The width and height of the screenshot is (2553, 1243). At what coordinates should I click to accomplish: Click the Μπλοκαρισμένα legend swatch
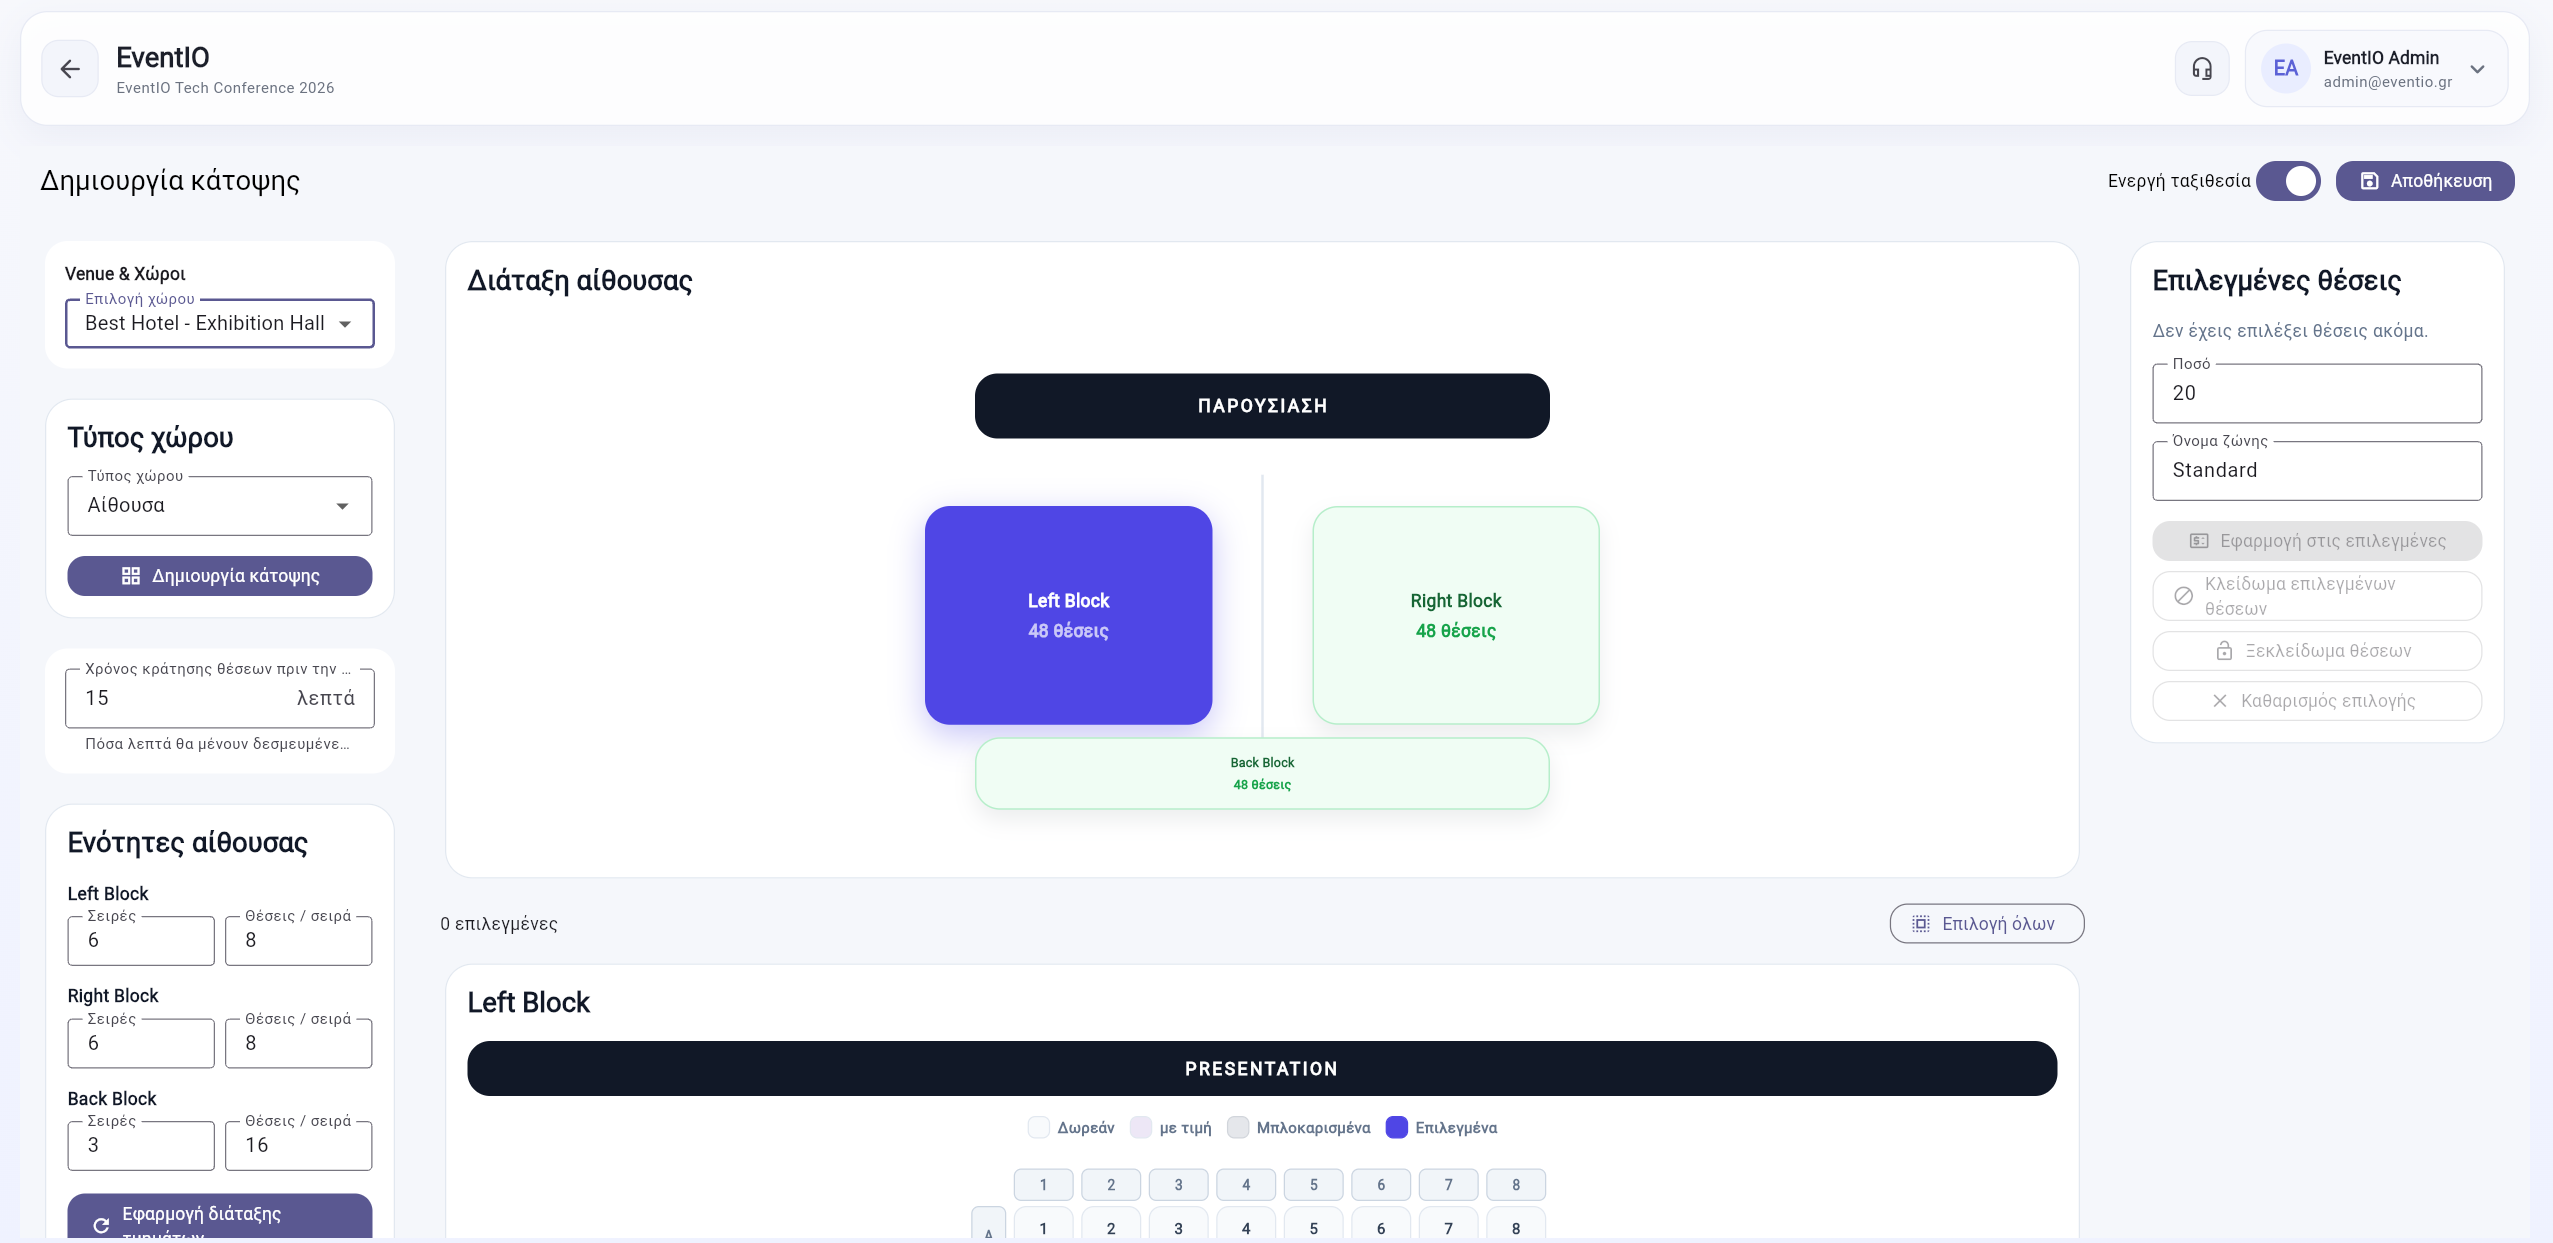pos(1238,1128)
